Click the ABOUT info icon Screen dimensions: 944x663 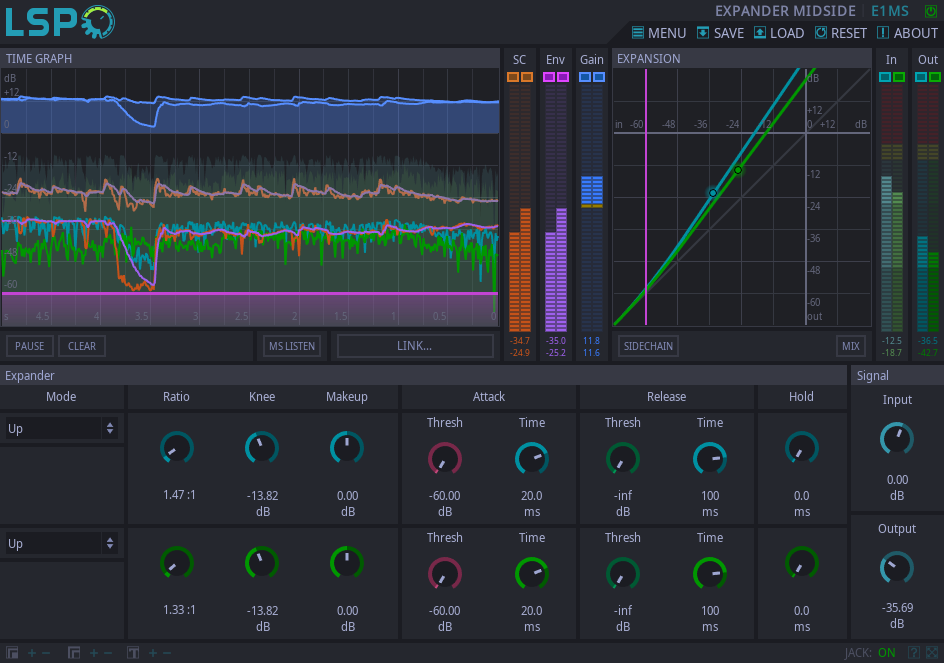[x=883, y=33]
